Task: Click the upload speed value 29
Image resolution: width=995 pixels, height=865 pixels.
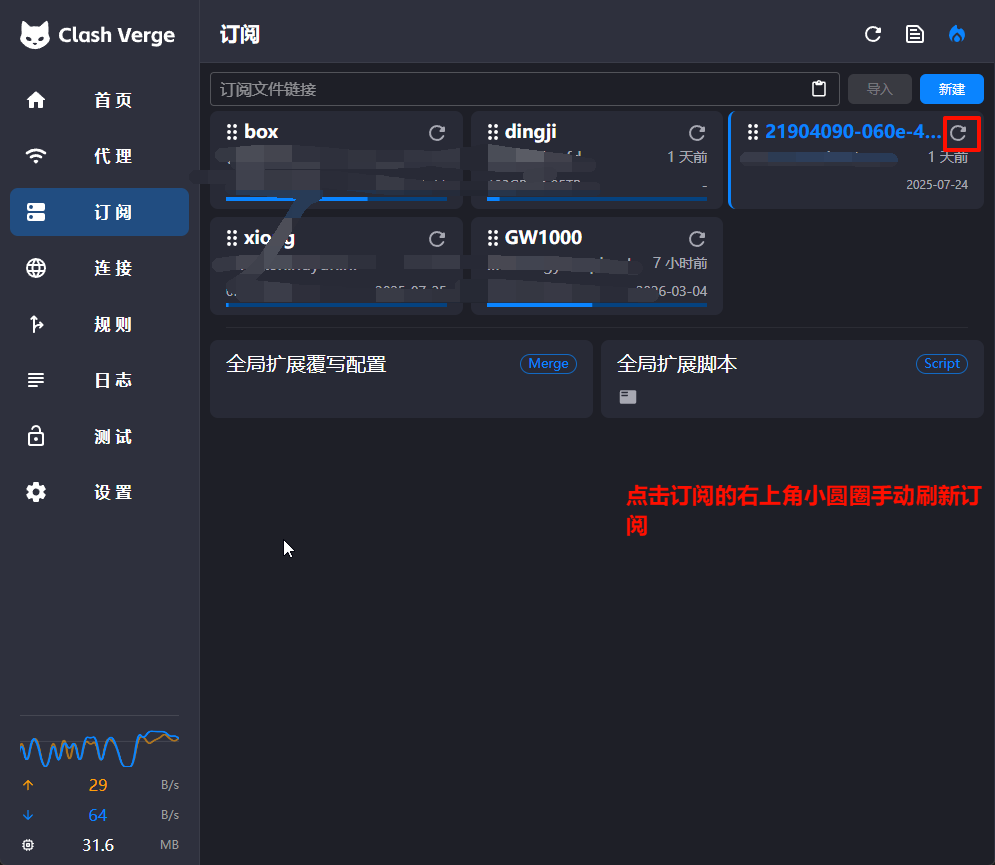Action: pos(98,785)
